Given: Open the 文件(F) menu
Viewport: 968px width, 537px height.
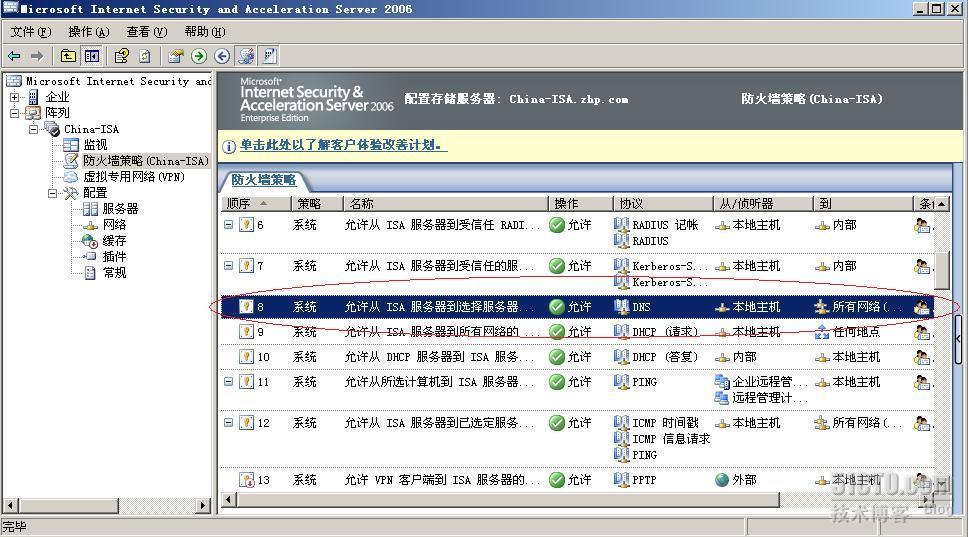Looking at the screenshot, I should (30, 31).
